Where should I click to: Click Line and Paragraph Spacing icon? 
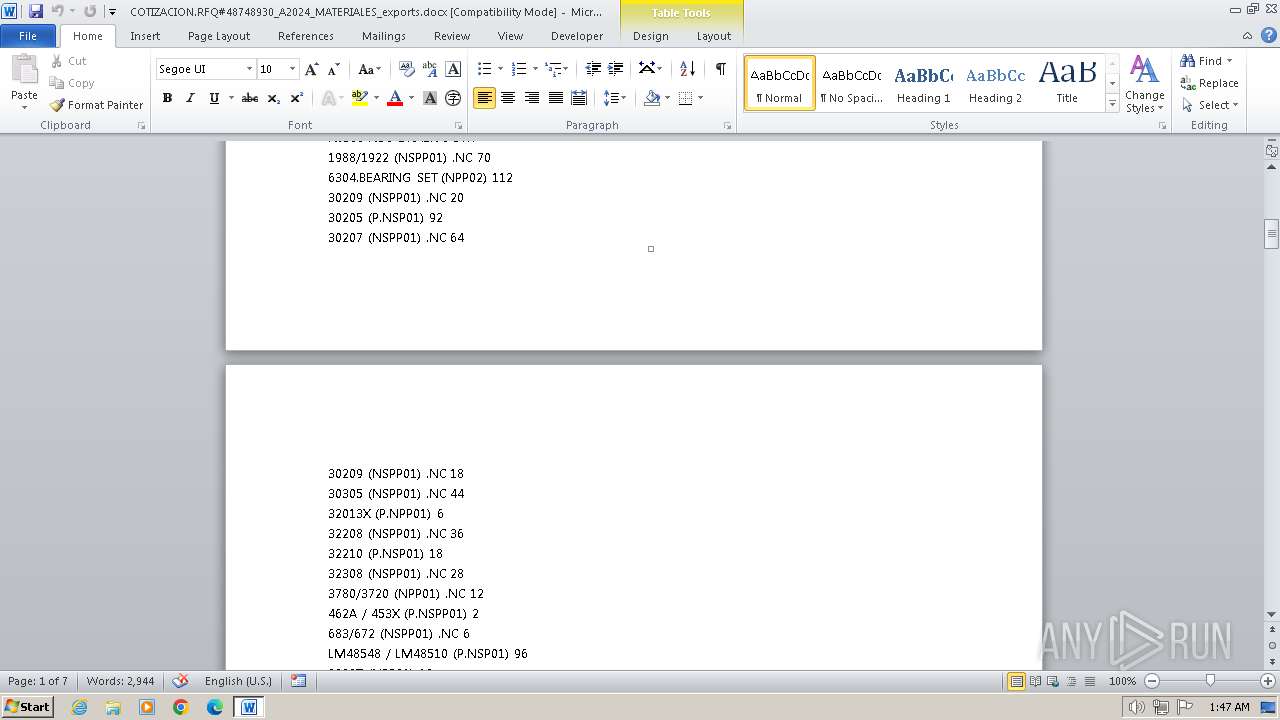610,98
